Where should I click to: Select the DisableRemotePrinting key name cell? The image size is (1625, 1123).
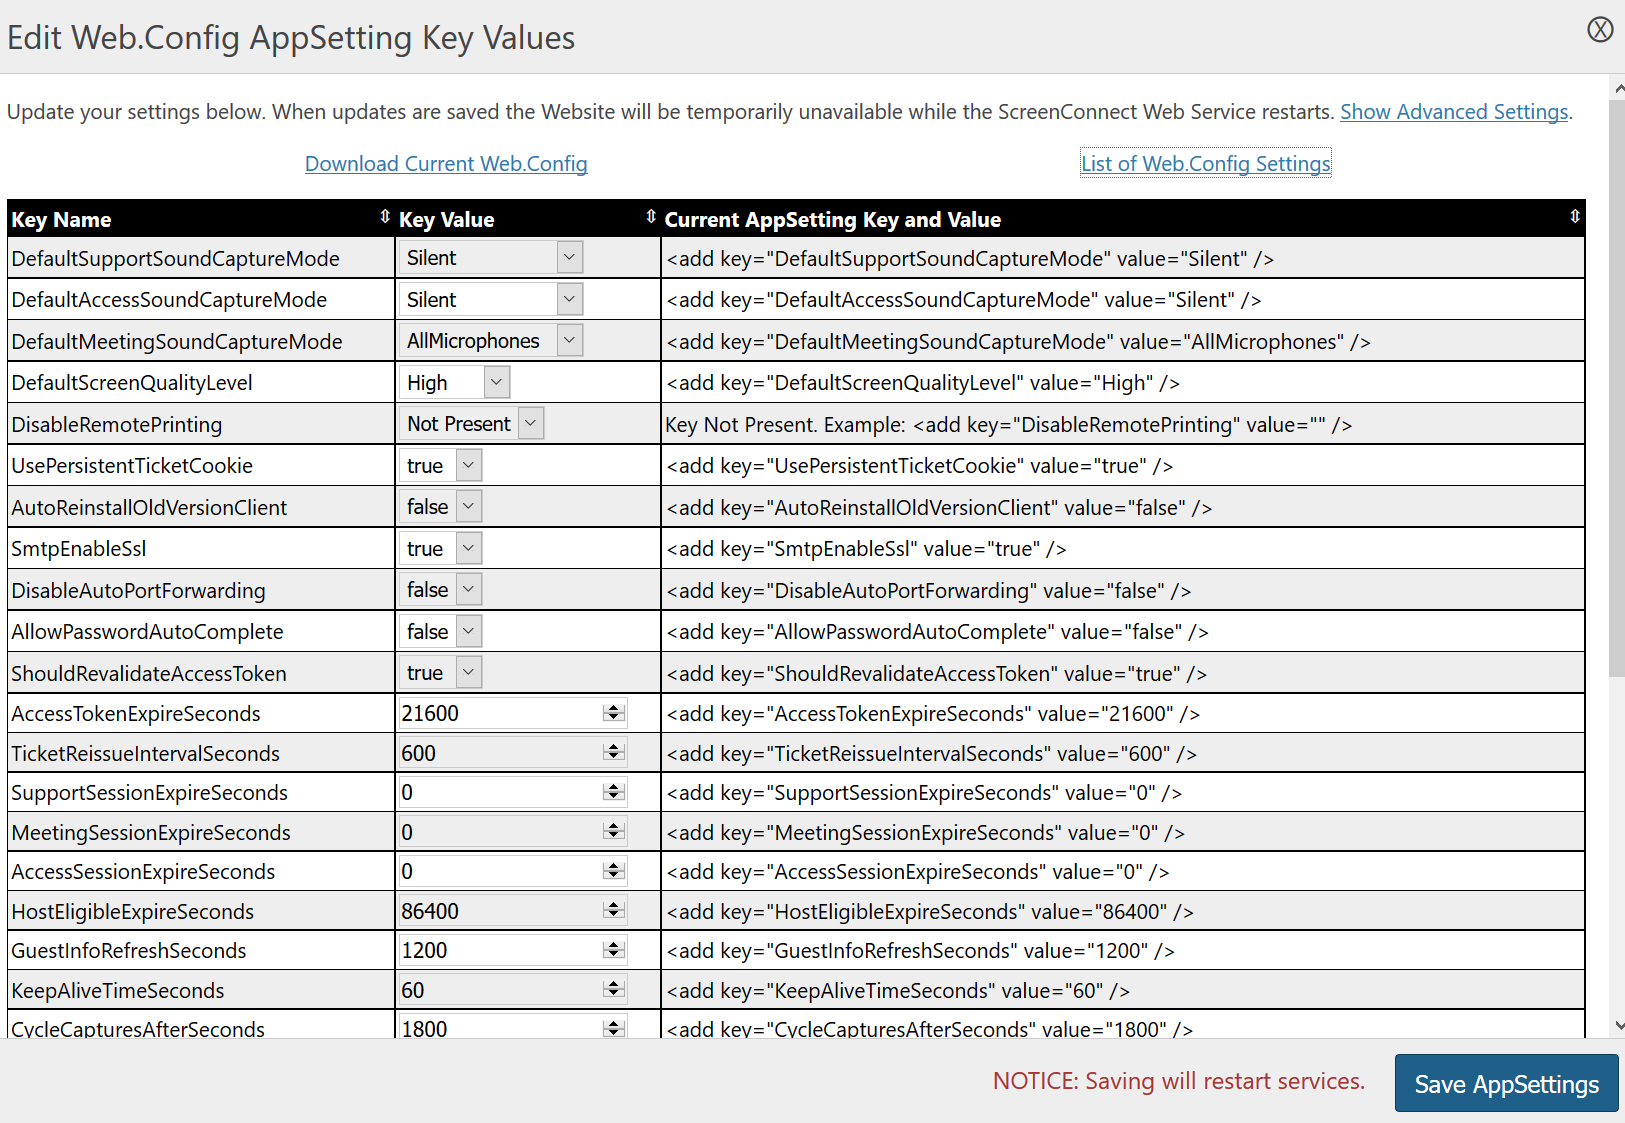201,424
